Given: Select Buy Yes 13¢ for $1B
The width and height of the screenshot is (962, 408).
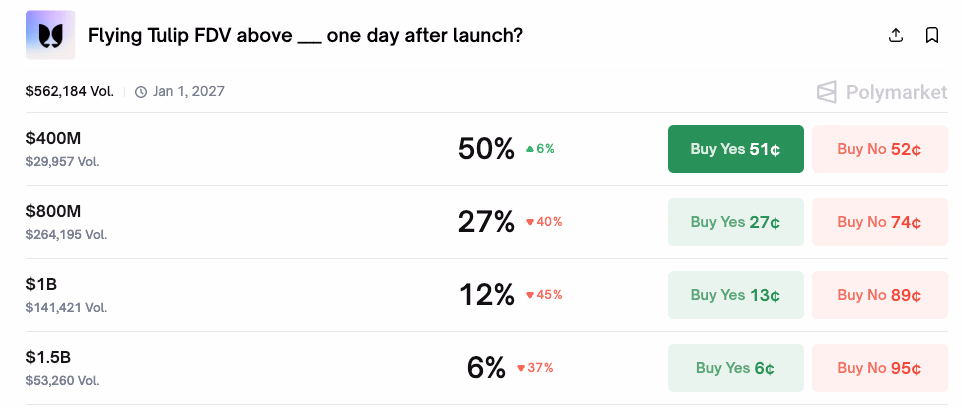Looking at the screenshot, I should 735,295.
